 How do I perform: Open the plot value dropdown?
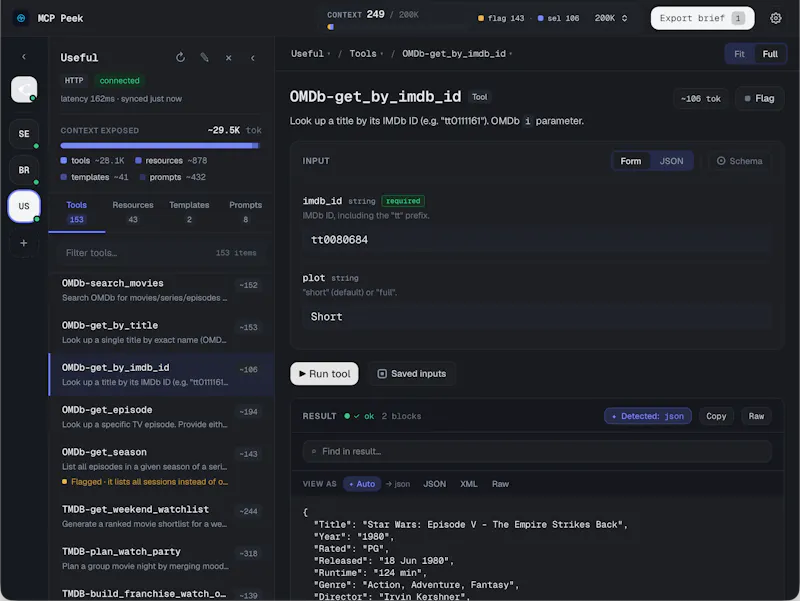tap(536, 317)
